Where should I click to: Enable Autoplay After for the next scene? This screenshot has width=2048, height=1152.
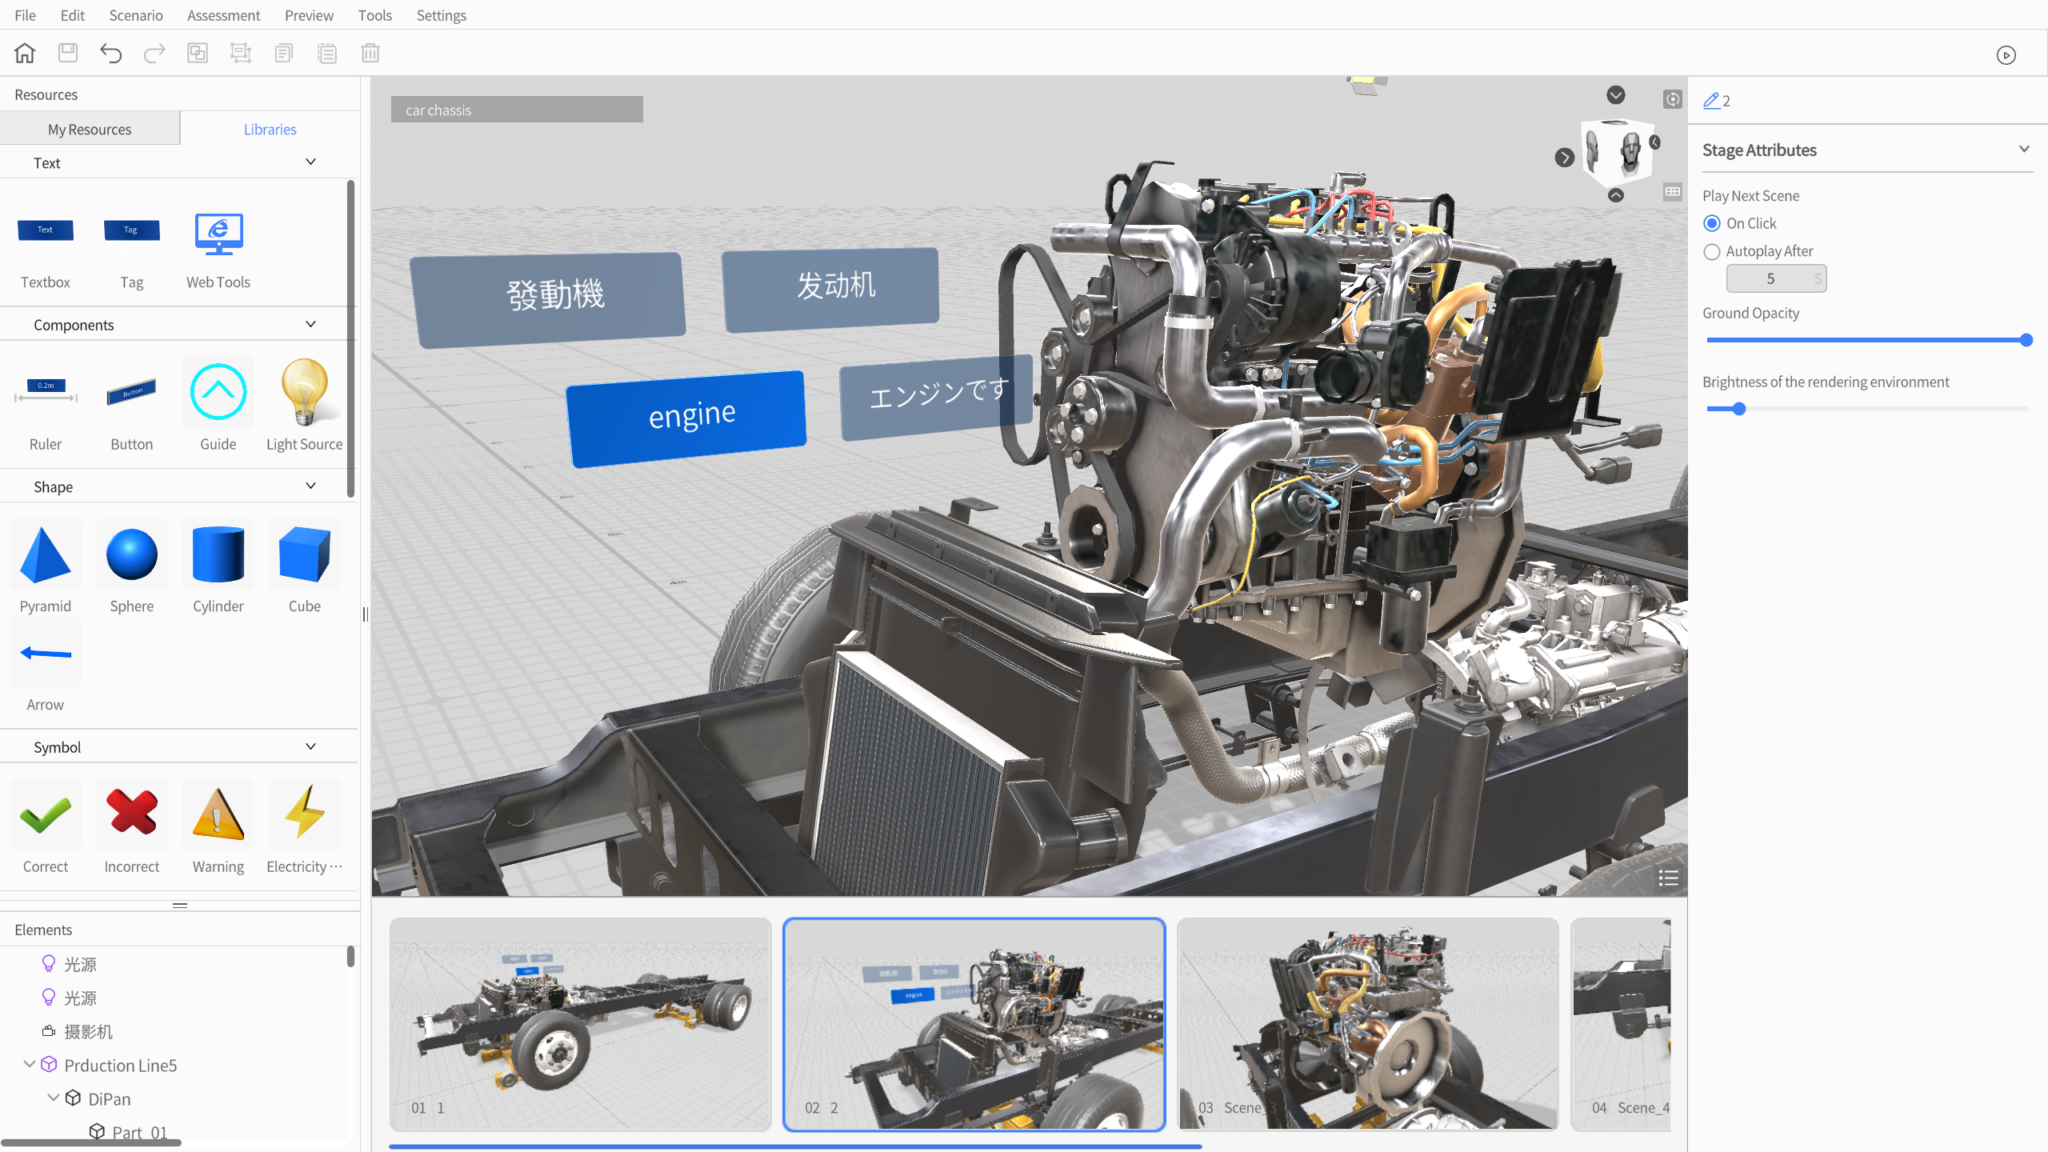[x=1712, y=251]
